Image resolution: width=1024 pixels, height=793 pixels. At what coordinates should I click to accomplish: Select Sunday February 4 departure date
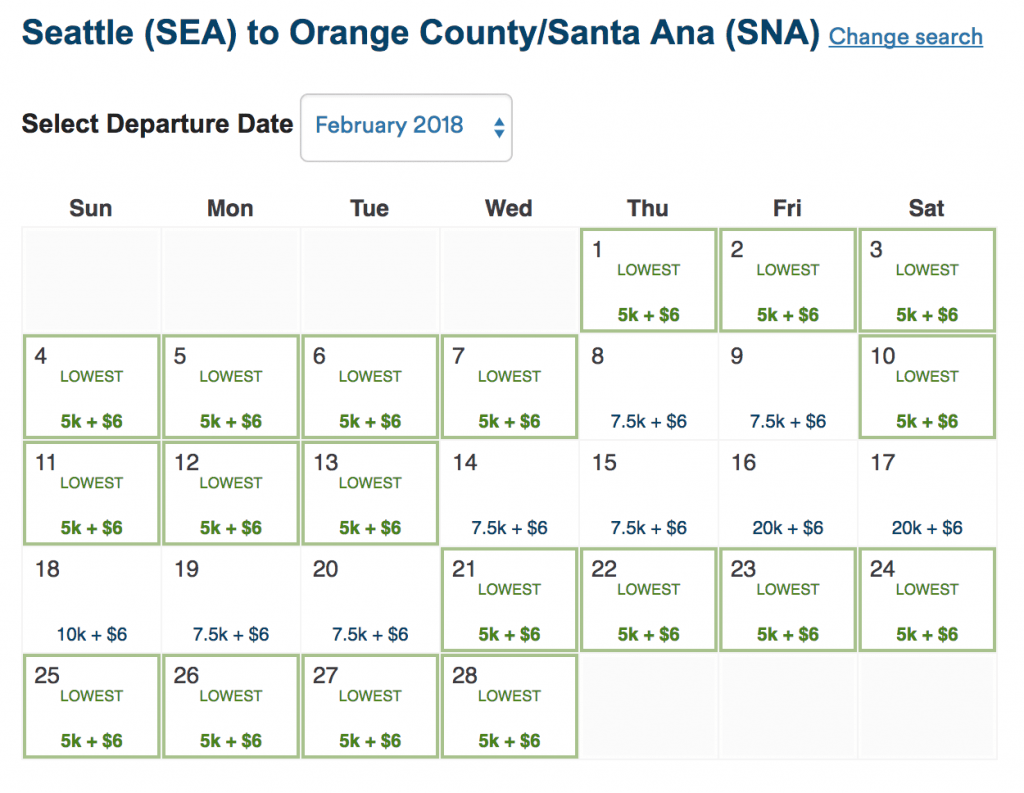[x=91, y=388]
